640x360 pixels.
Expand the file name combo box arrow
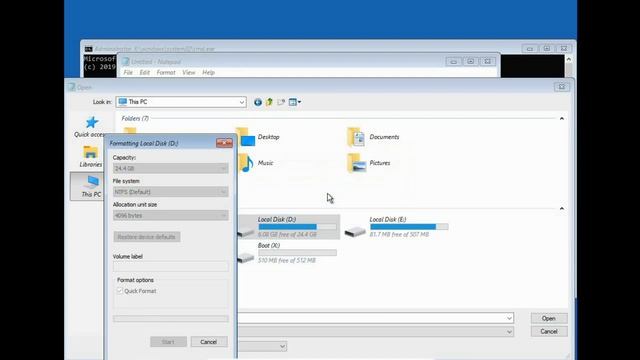509,318
